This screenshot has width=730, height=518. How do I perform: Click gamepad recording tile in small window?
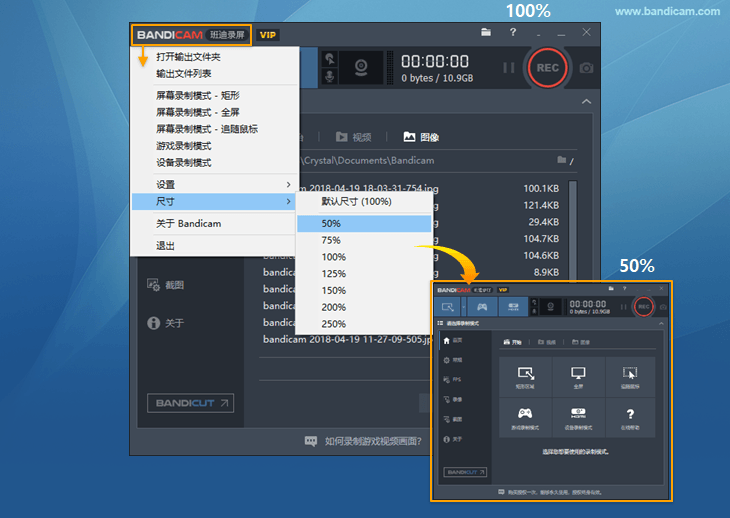pos(526,418)
